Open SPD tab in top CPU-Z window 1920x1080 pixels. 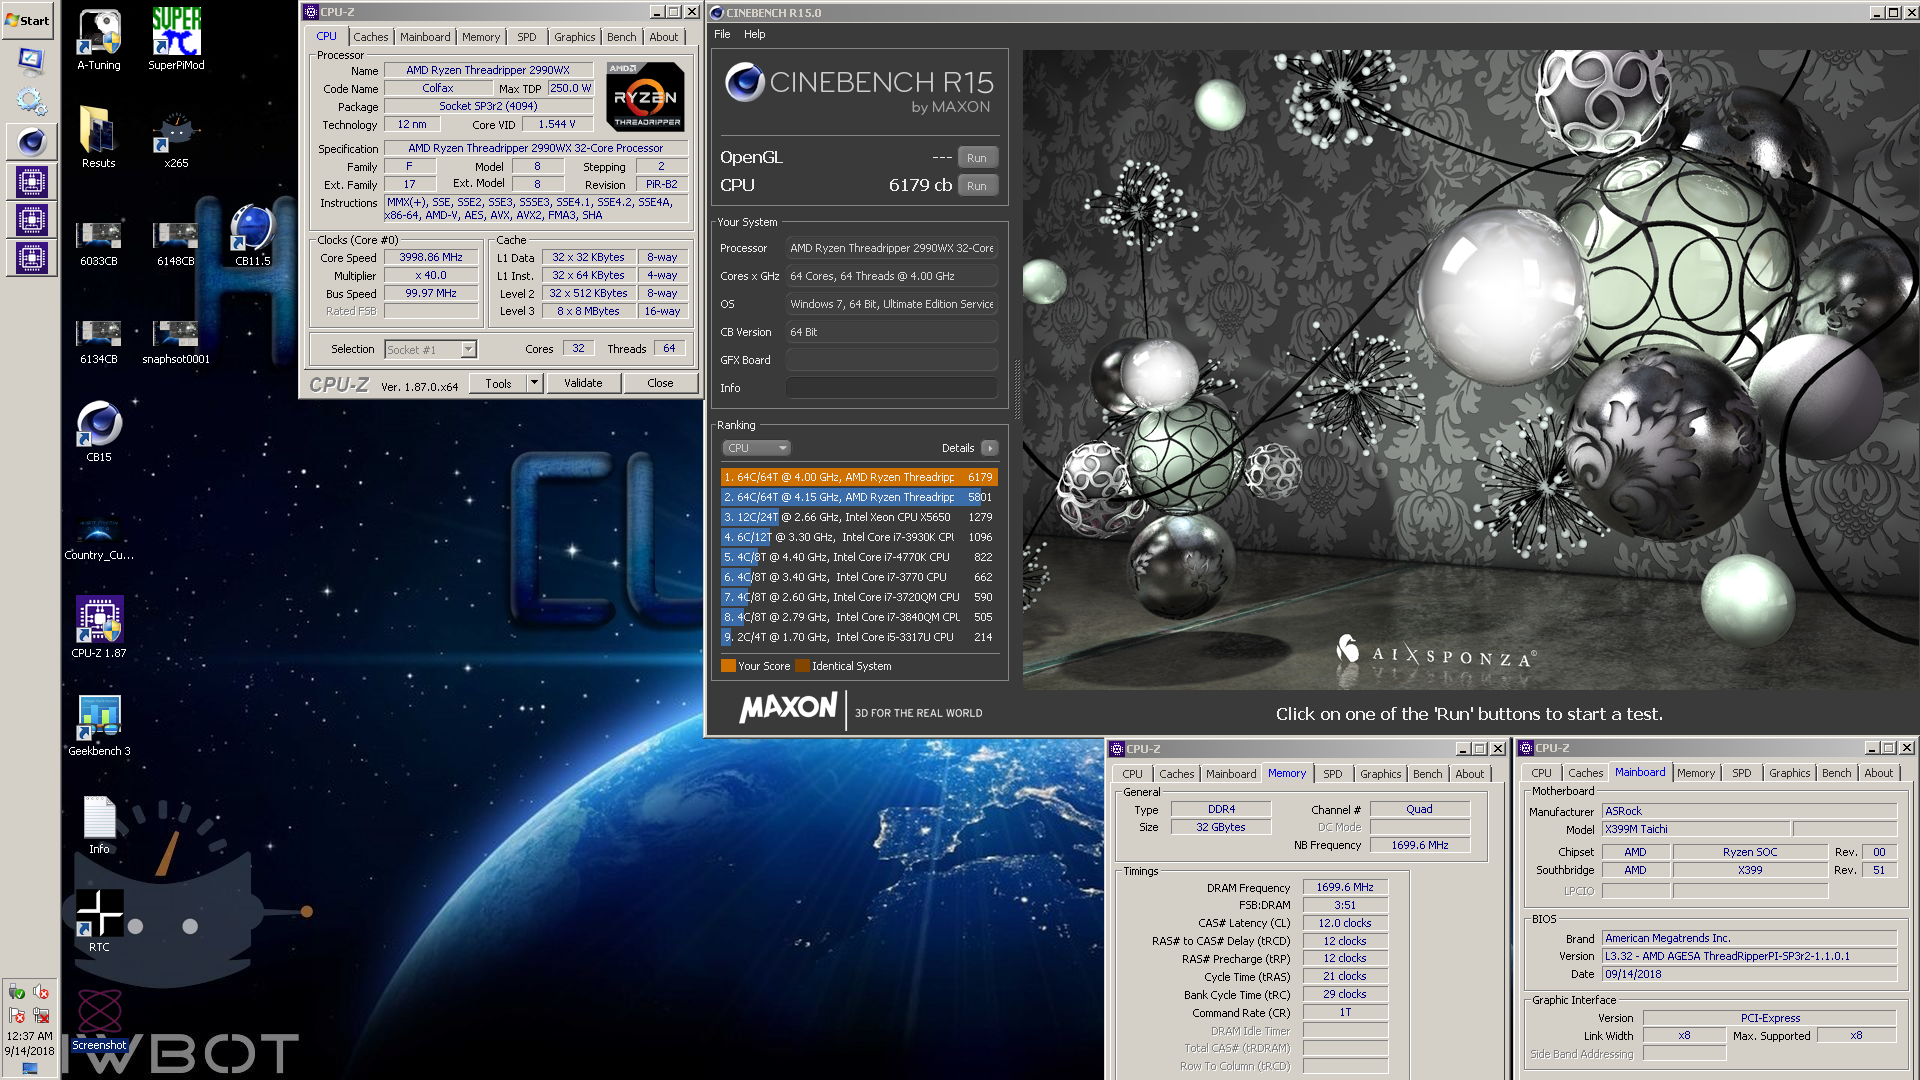(x=527, y=37)
